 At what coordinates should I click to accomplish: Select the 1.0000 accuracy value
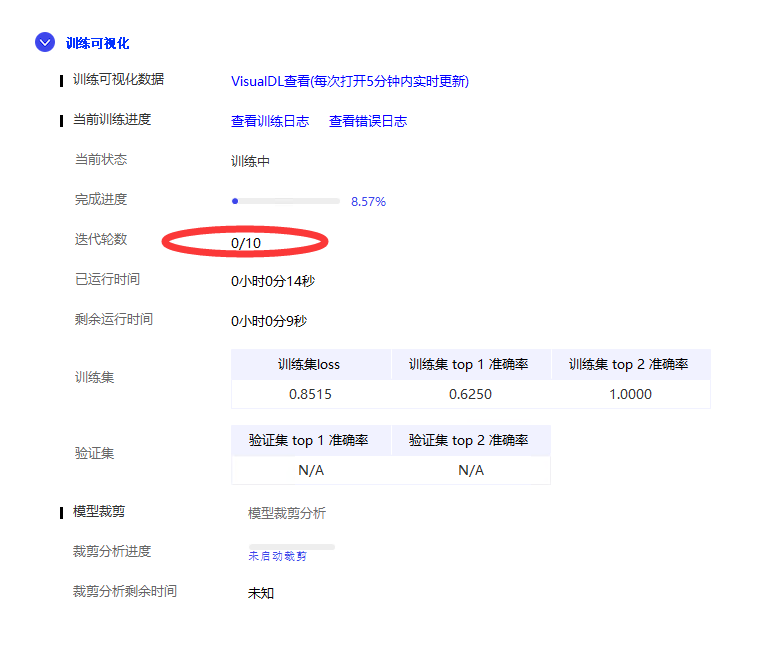coord(631,394)
